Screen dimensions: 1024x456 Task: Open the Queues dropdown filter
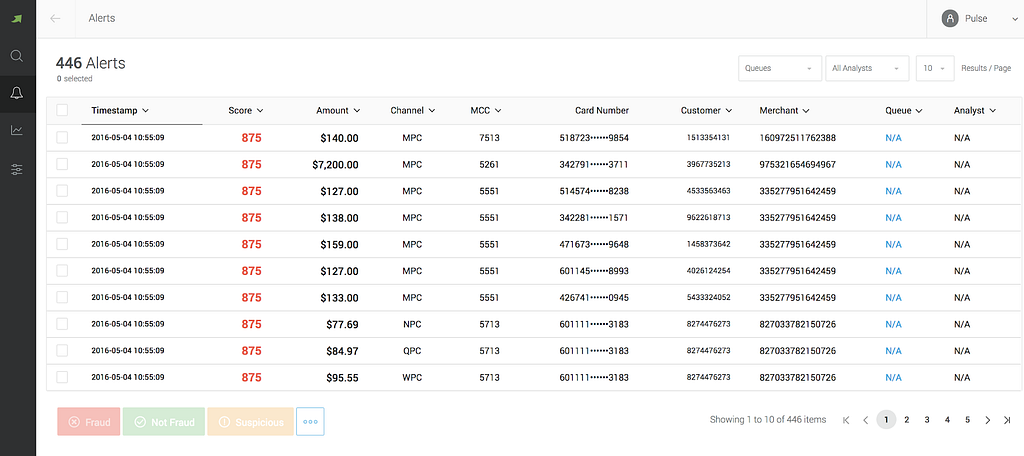pos(780,68)
